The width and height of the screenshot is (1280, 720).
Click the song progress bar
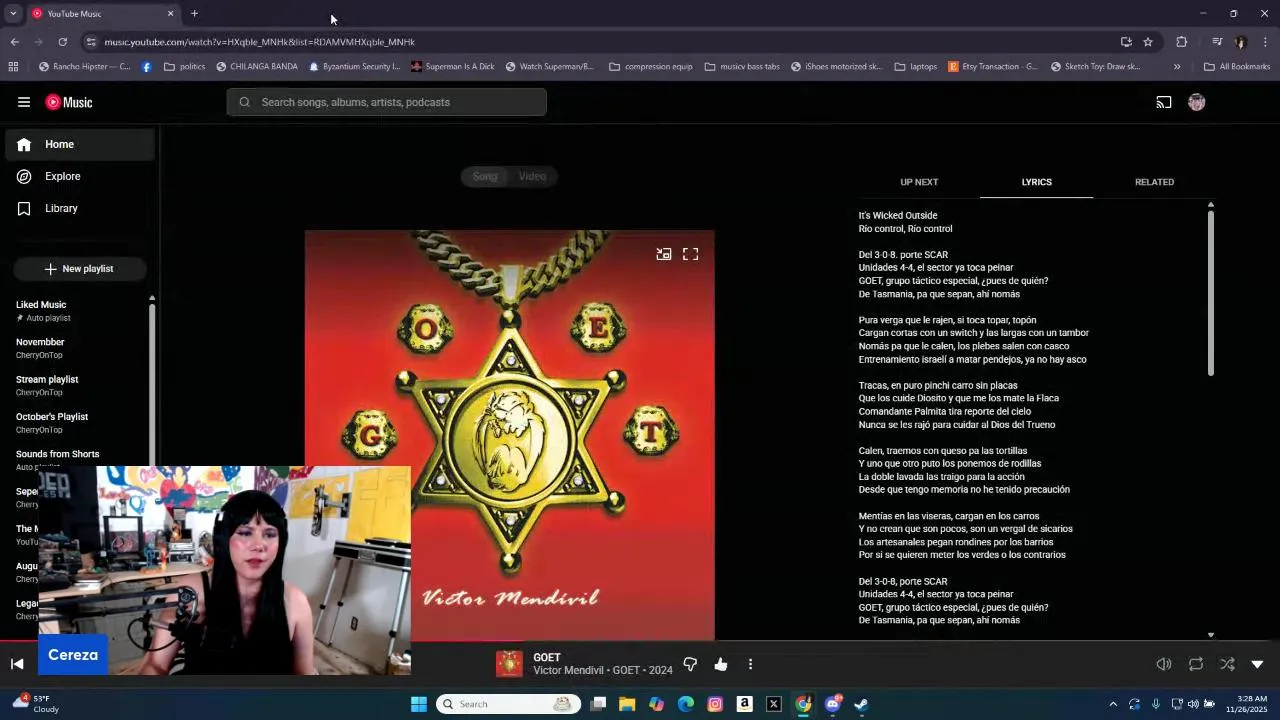[640, 641]
